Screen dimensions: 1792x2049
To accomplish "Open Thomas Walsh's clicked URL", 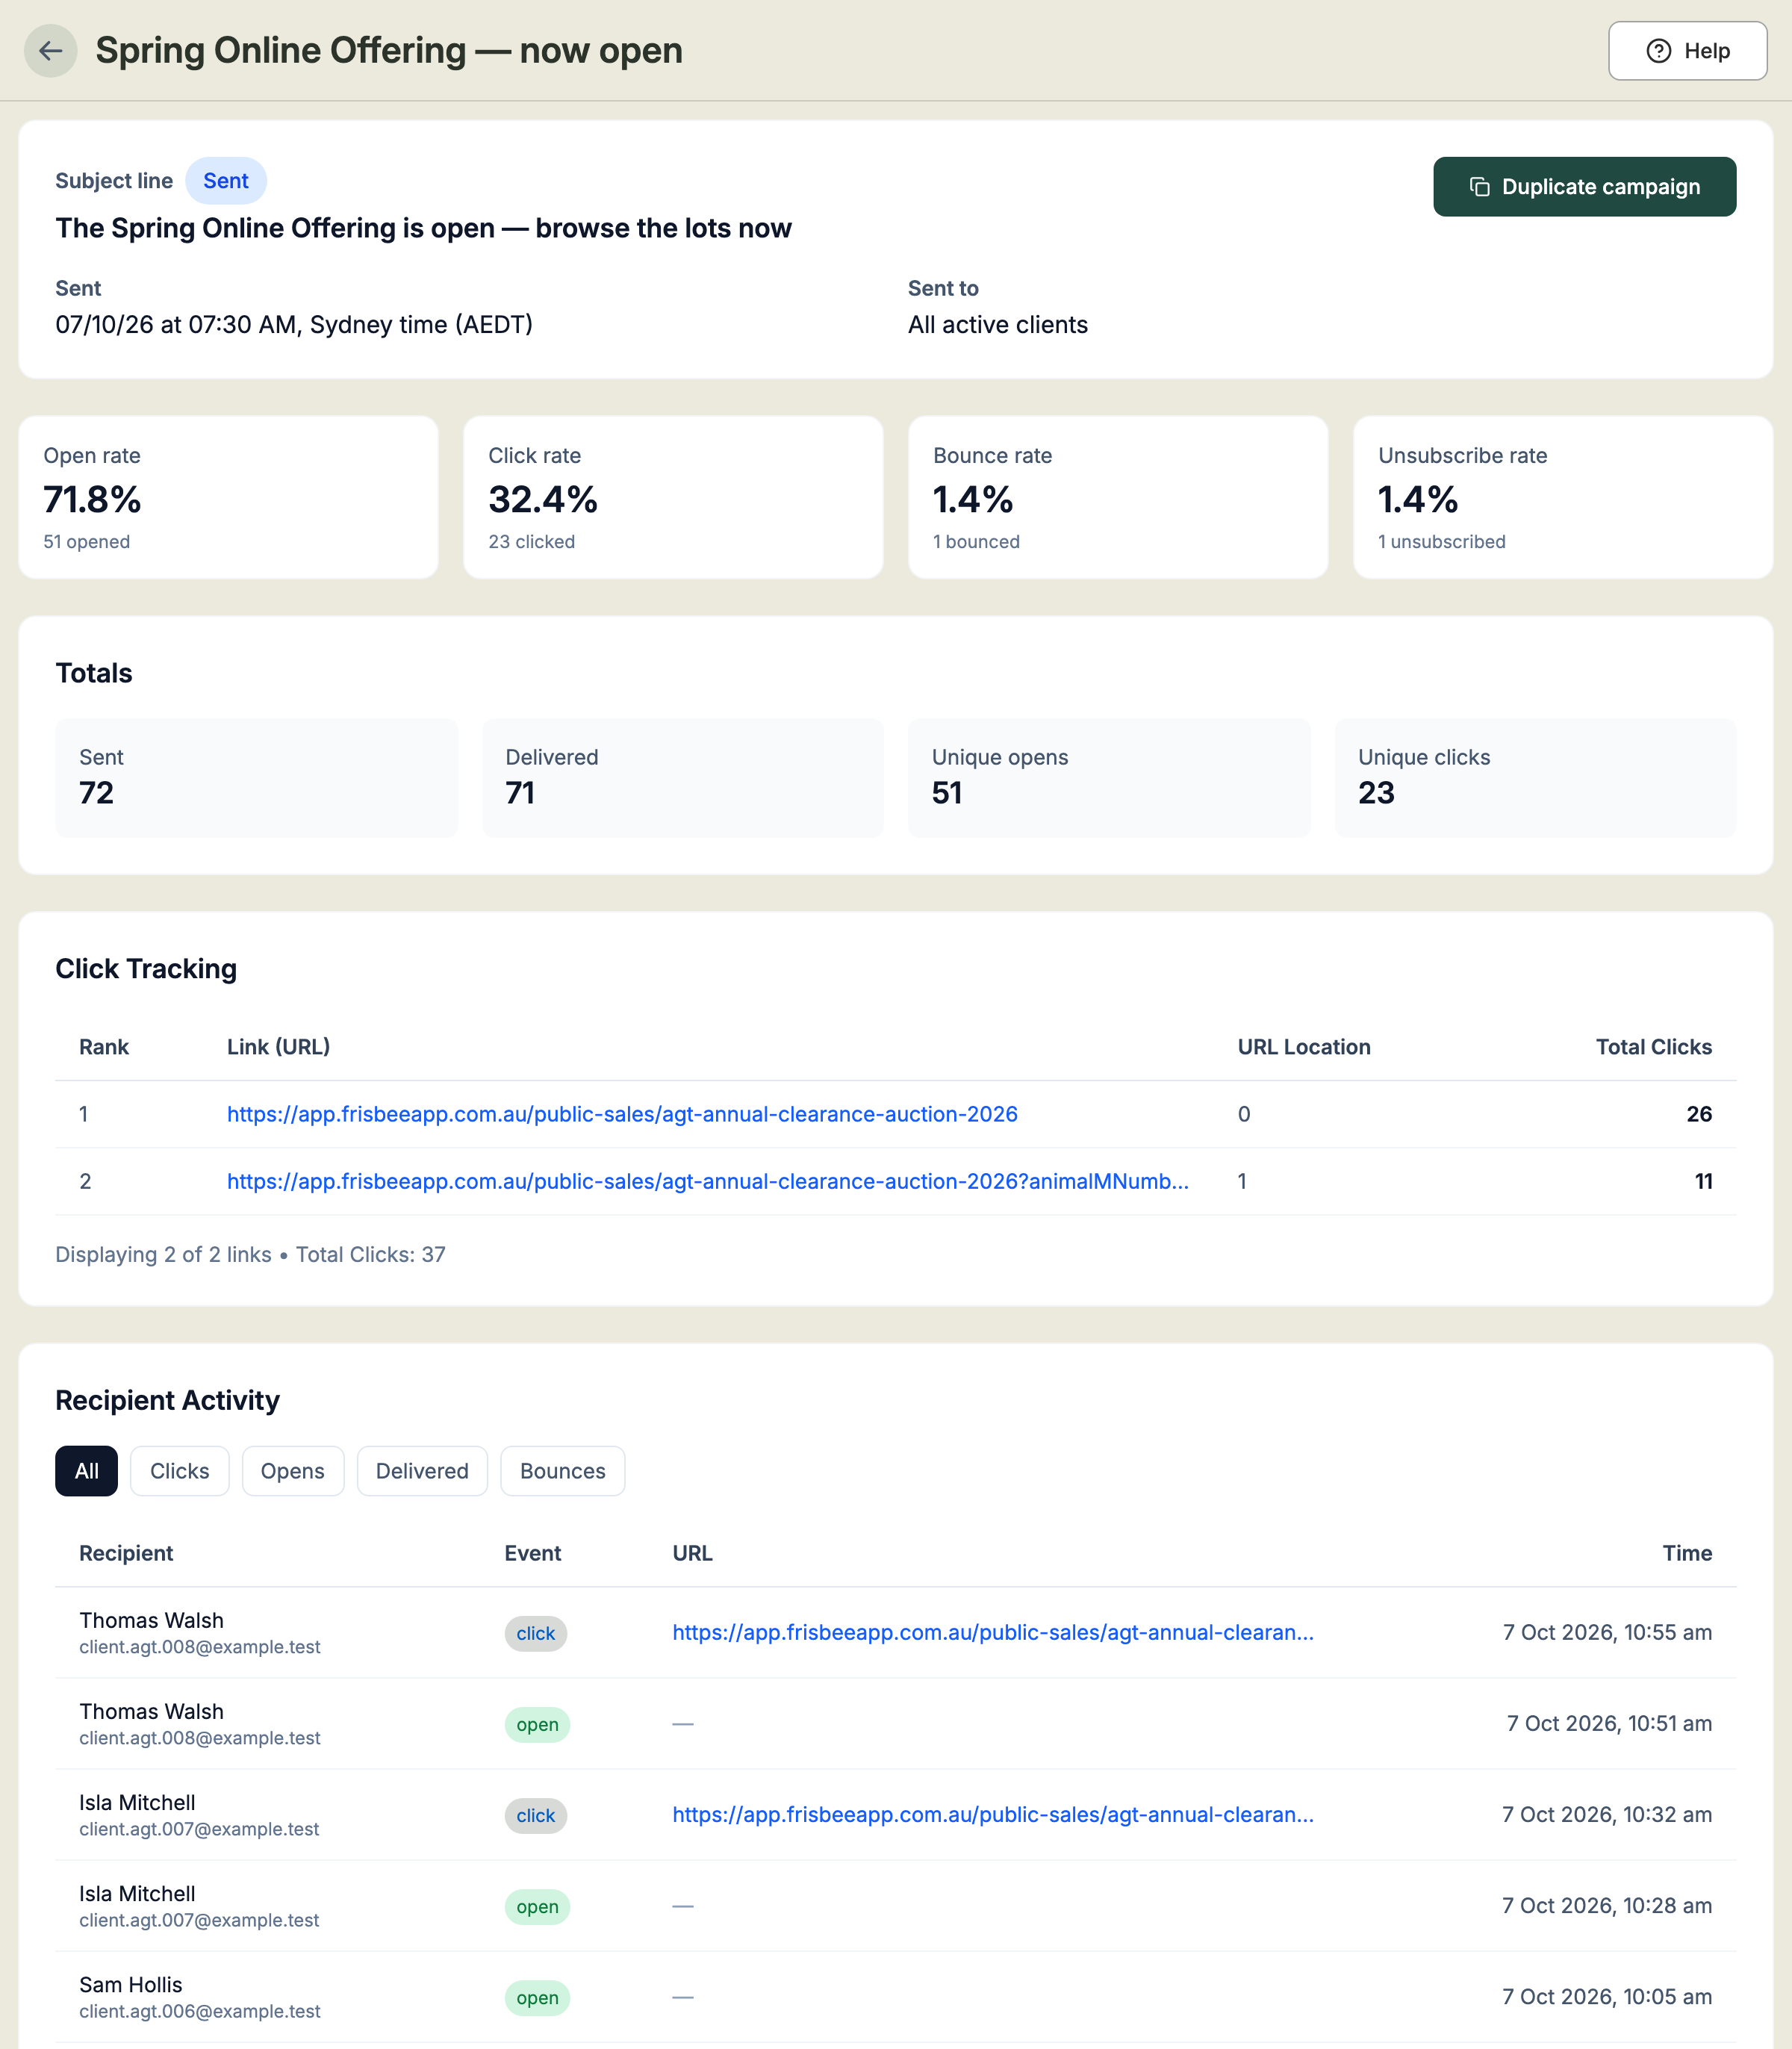I will click(x=993, y=1632).
